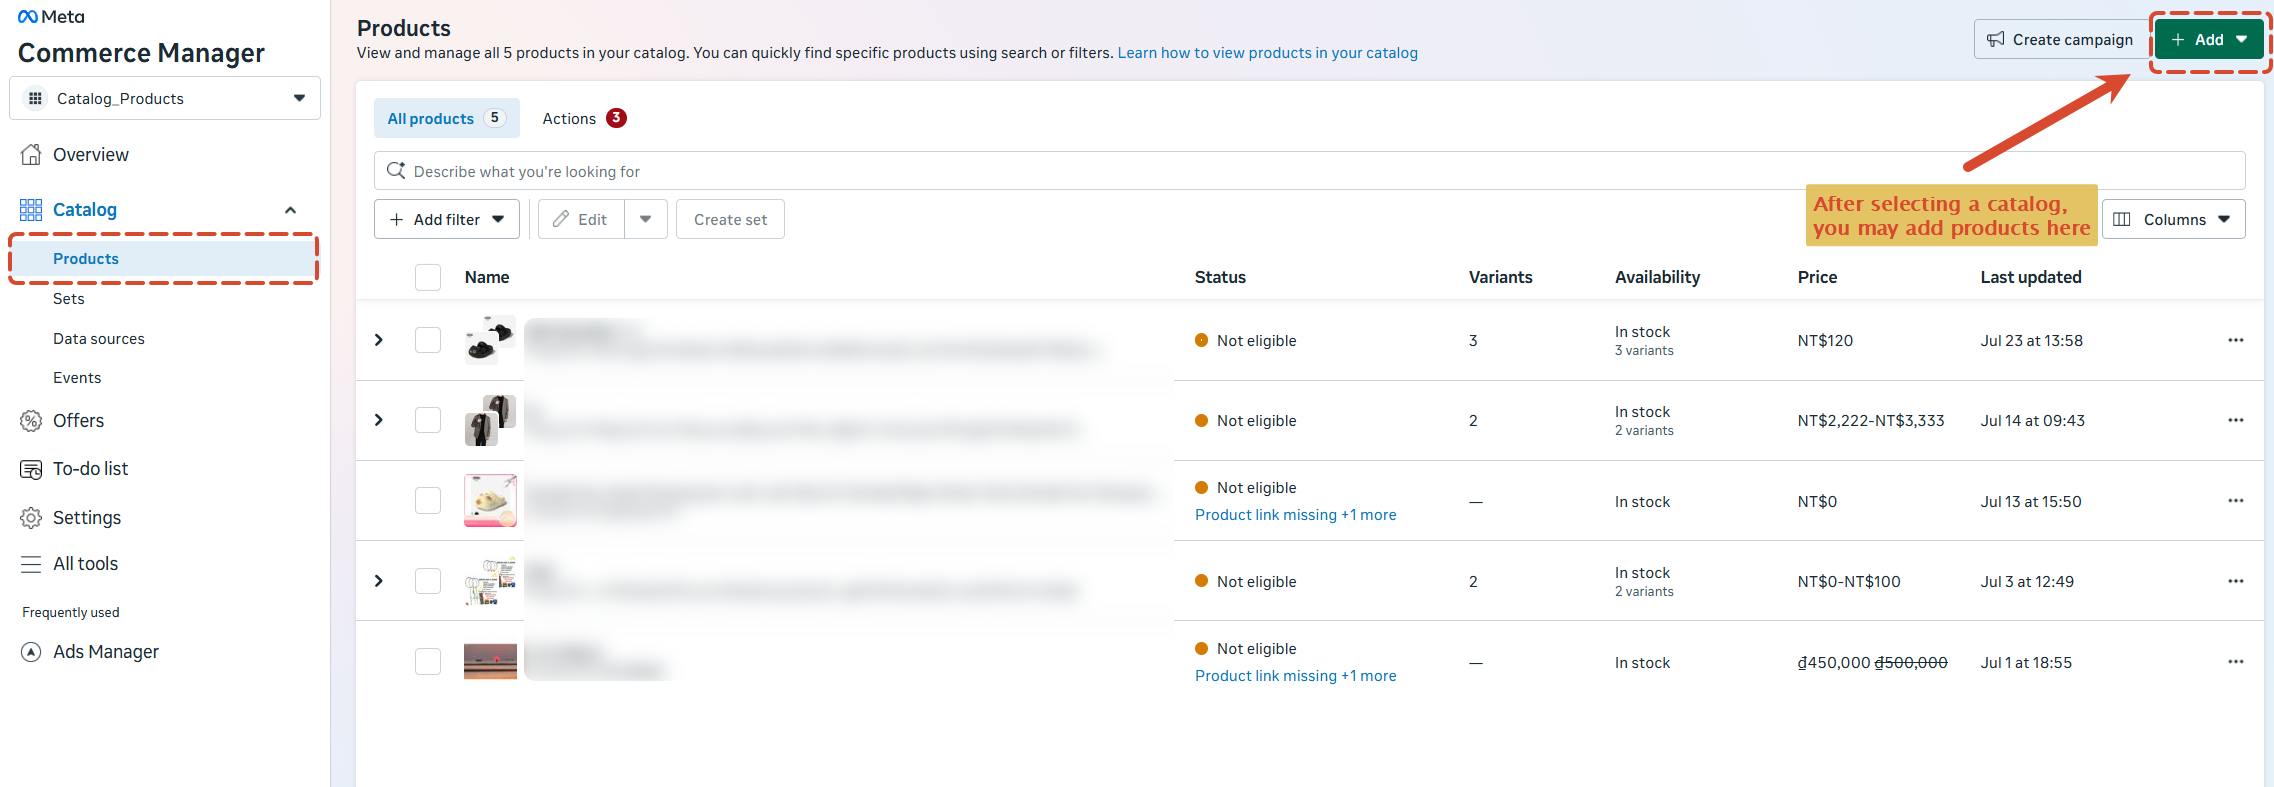Click the green Add button

[x=2209, y=39]
